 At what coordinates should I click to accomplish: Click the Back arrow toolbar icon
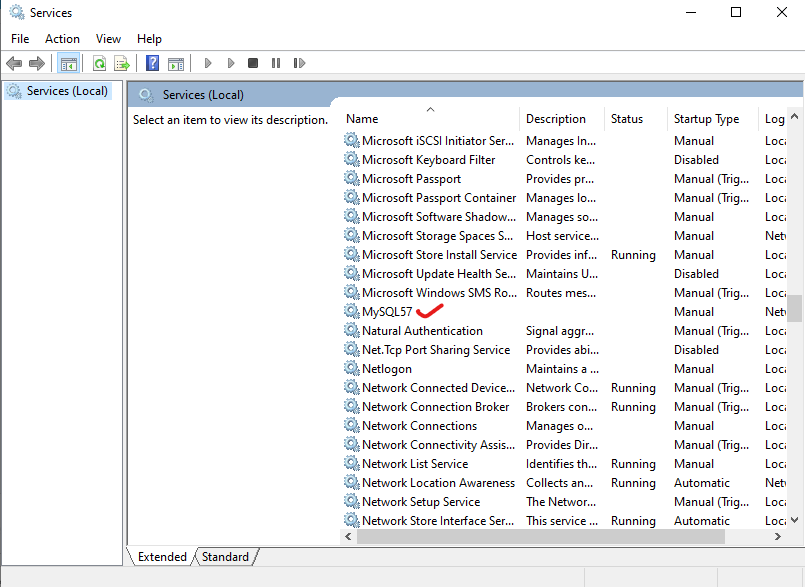click(x=14, y=63)
